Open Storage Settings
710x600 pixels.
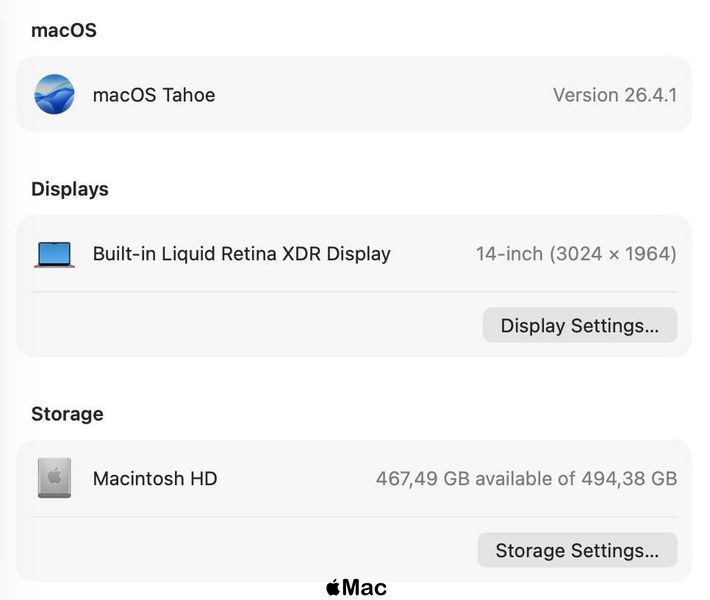[577, 550]
